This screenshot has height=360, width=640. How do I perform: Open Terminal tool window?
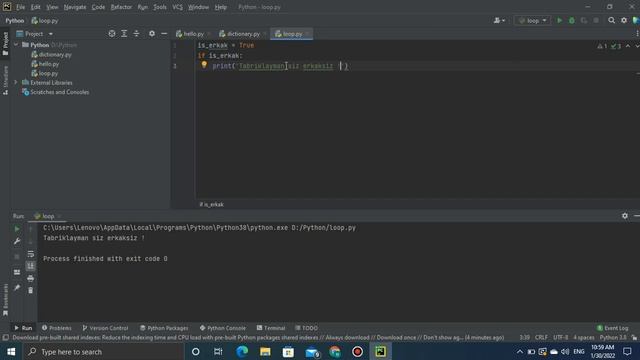point(271,328)
